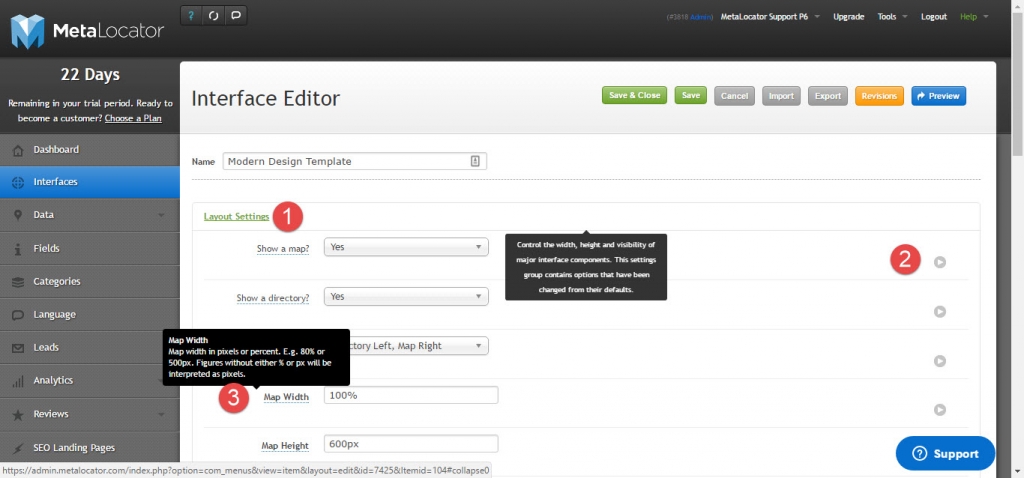Screen dimensions: 1024x478
Task: Click the Logout link
Action: 934,17
